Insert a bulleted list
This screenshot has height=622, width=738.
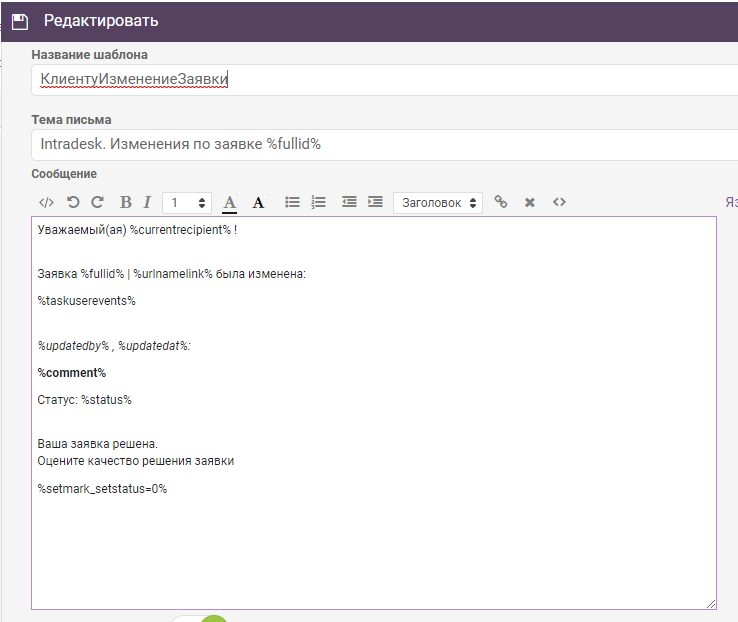point(292,202)
